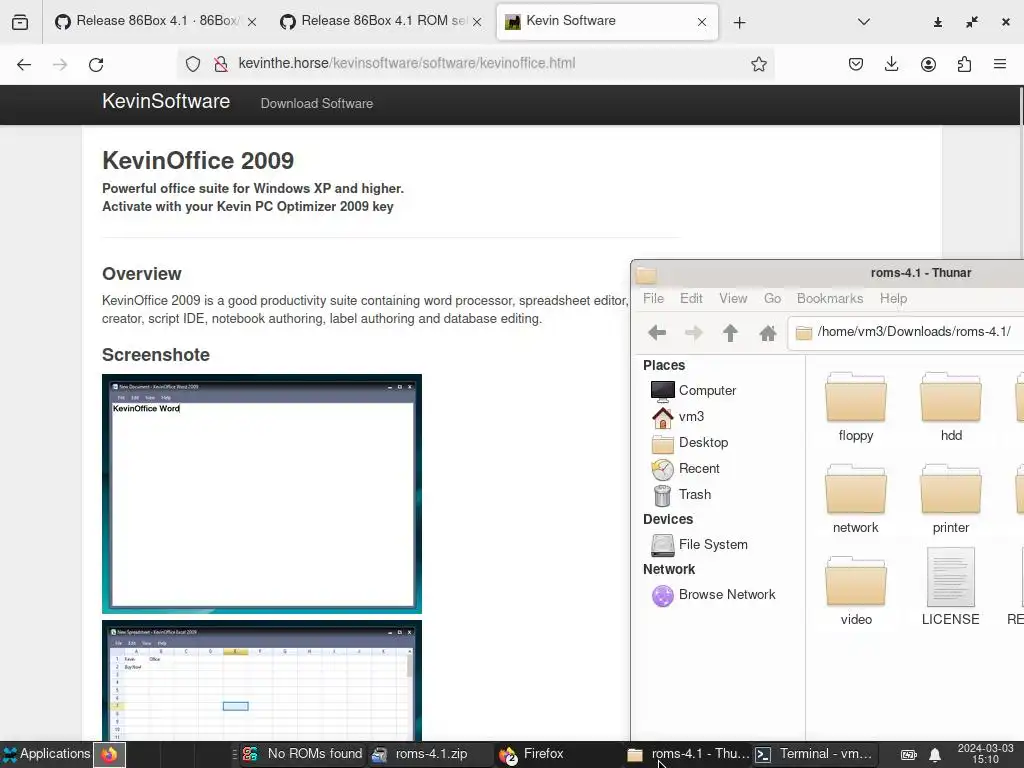The image size is (1024, 768).
Task: Switch to Terminal taskbar window
Action: 815,754
